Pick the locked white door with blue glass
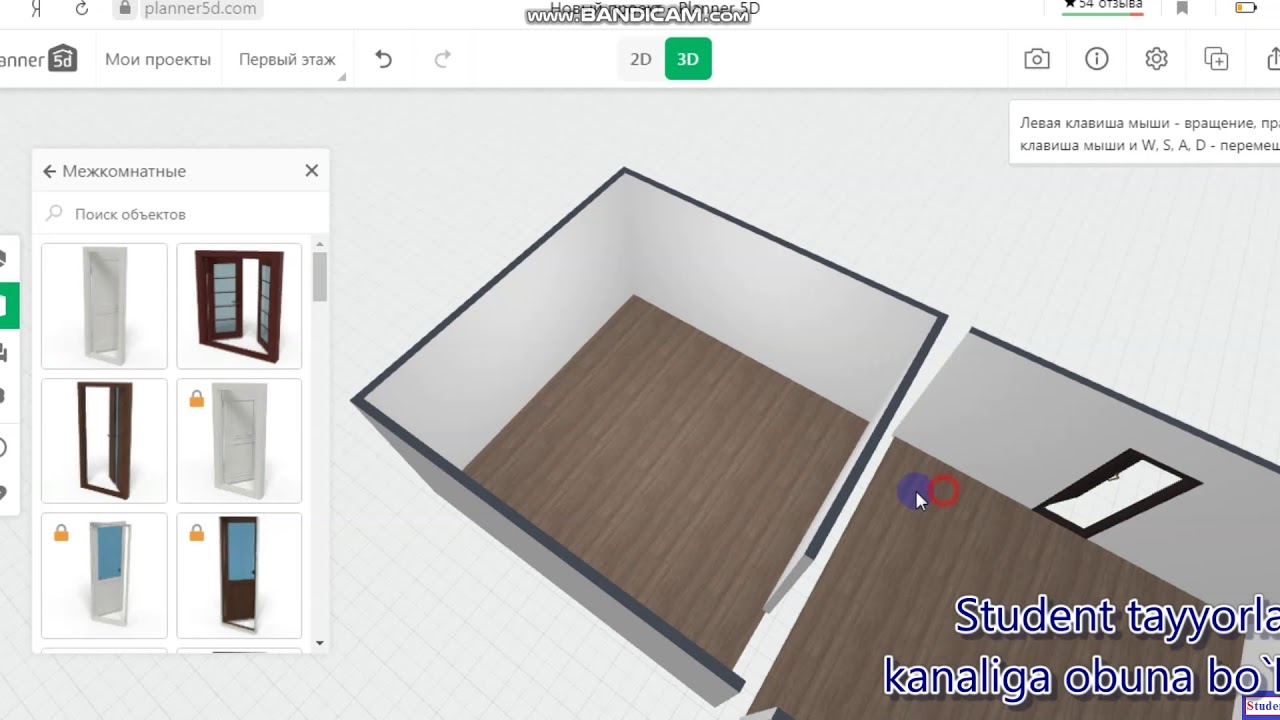The image size is (1280, 720). coord(104,576)
